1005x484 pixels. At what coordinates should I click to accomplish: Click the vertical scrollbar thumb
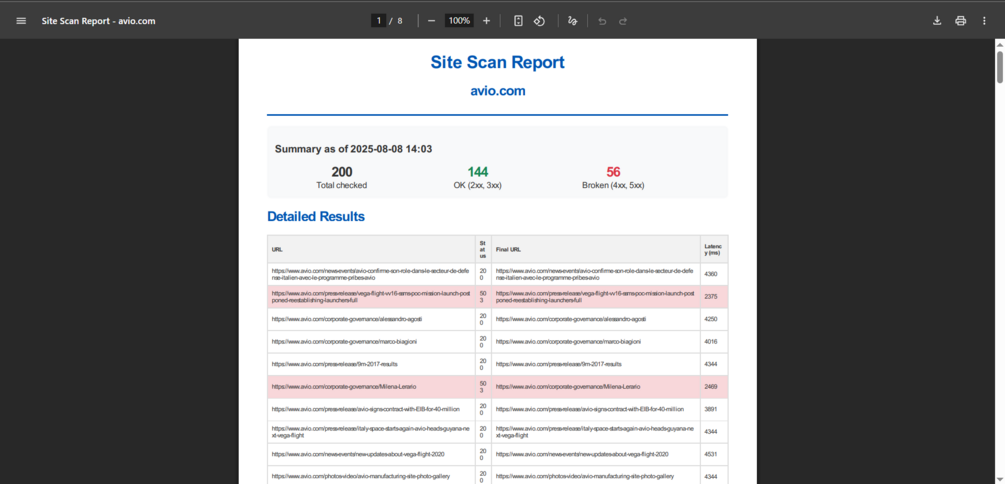[x=999, y=67]
